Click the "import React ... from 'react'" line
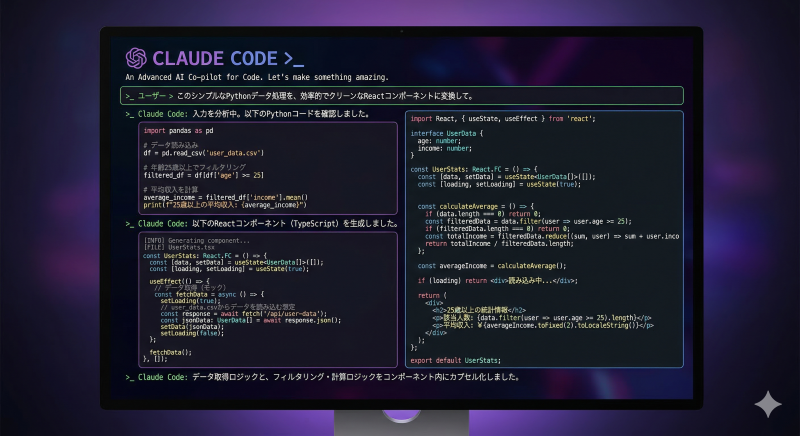Viewport: 800px width, 436px height. 503,119
